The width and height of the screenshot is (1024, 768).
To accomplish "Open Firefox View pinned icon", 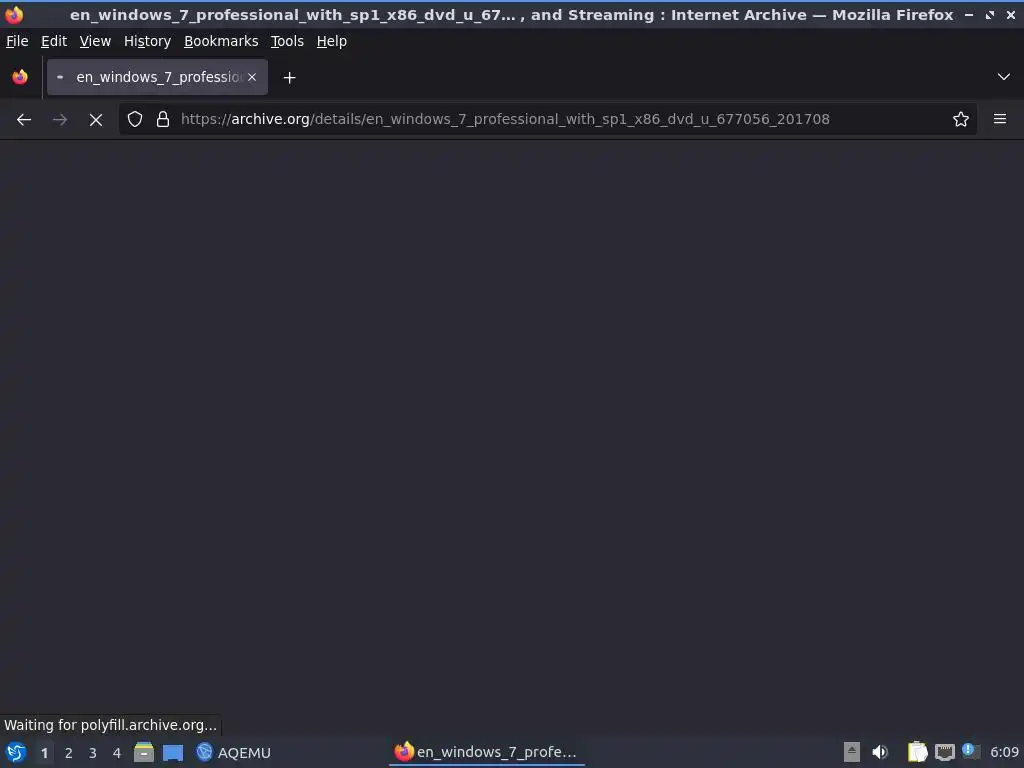I will coord(20,77).
